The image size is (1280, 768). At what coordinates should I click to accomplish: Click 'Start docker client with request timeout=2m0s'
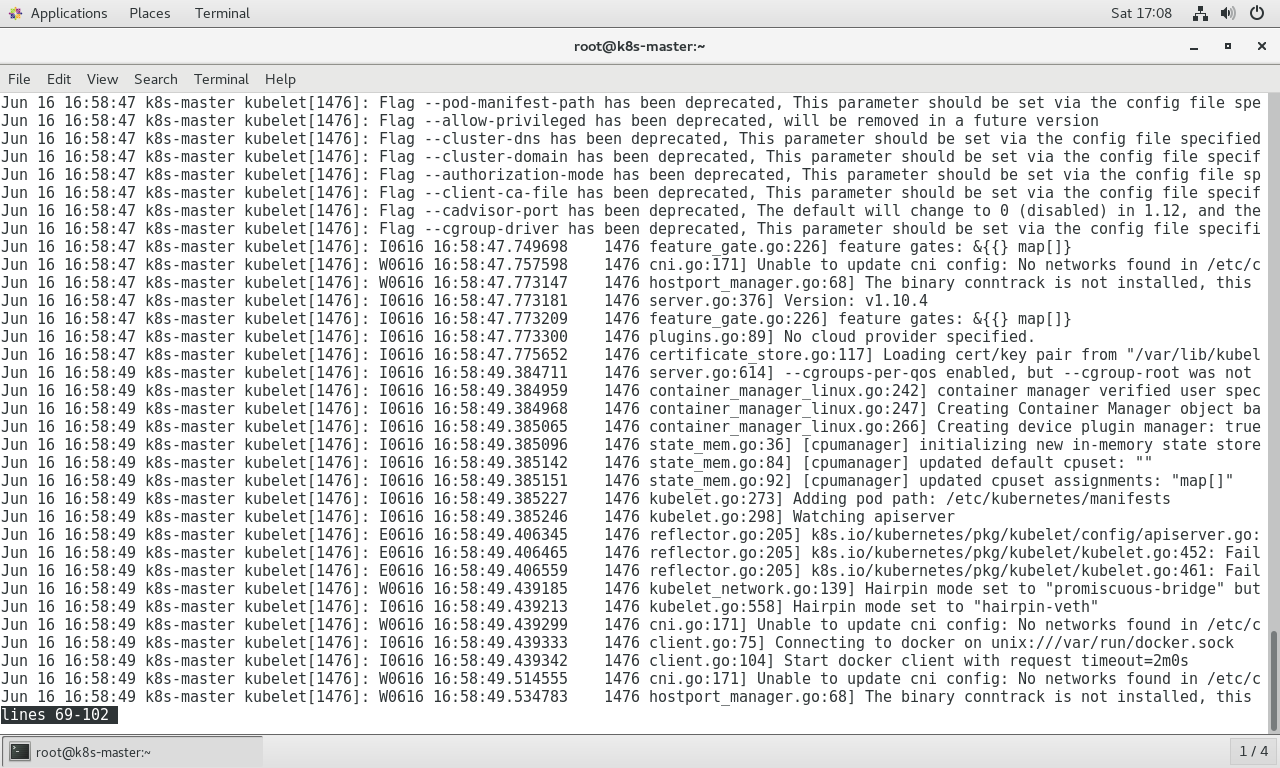point(987,661)
